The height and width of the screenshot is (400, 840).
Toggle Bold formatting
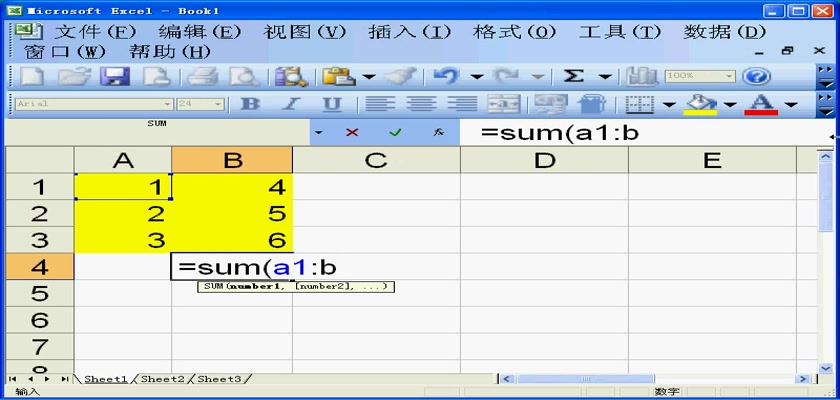tap(250, 104)
